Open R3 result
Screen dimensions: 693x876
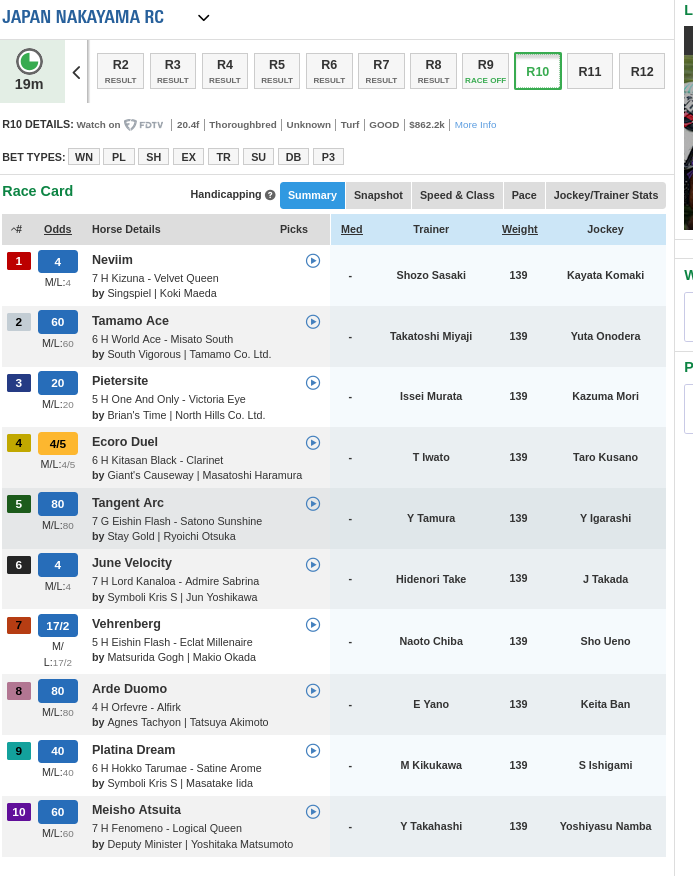point(173,71)
